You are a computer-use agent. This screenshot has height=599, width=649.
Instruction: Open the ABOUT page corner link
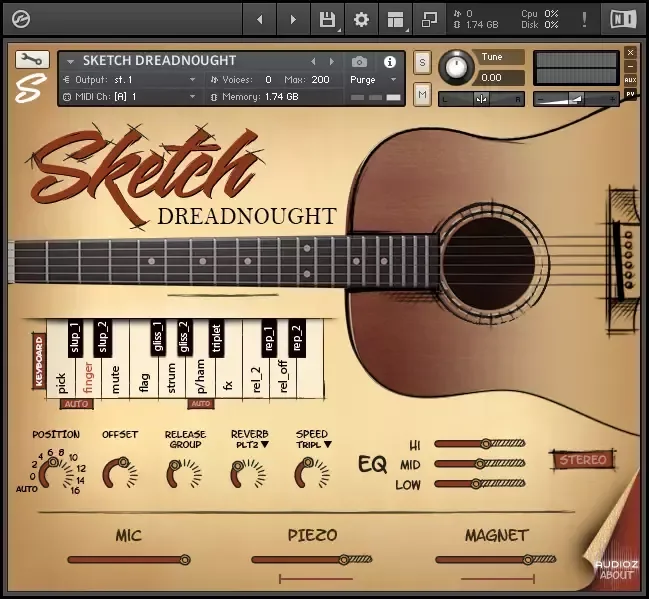coord(616,575)
